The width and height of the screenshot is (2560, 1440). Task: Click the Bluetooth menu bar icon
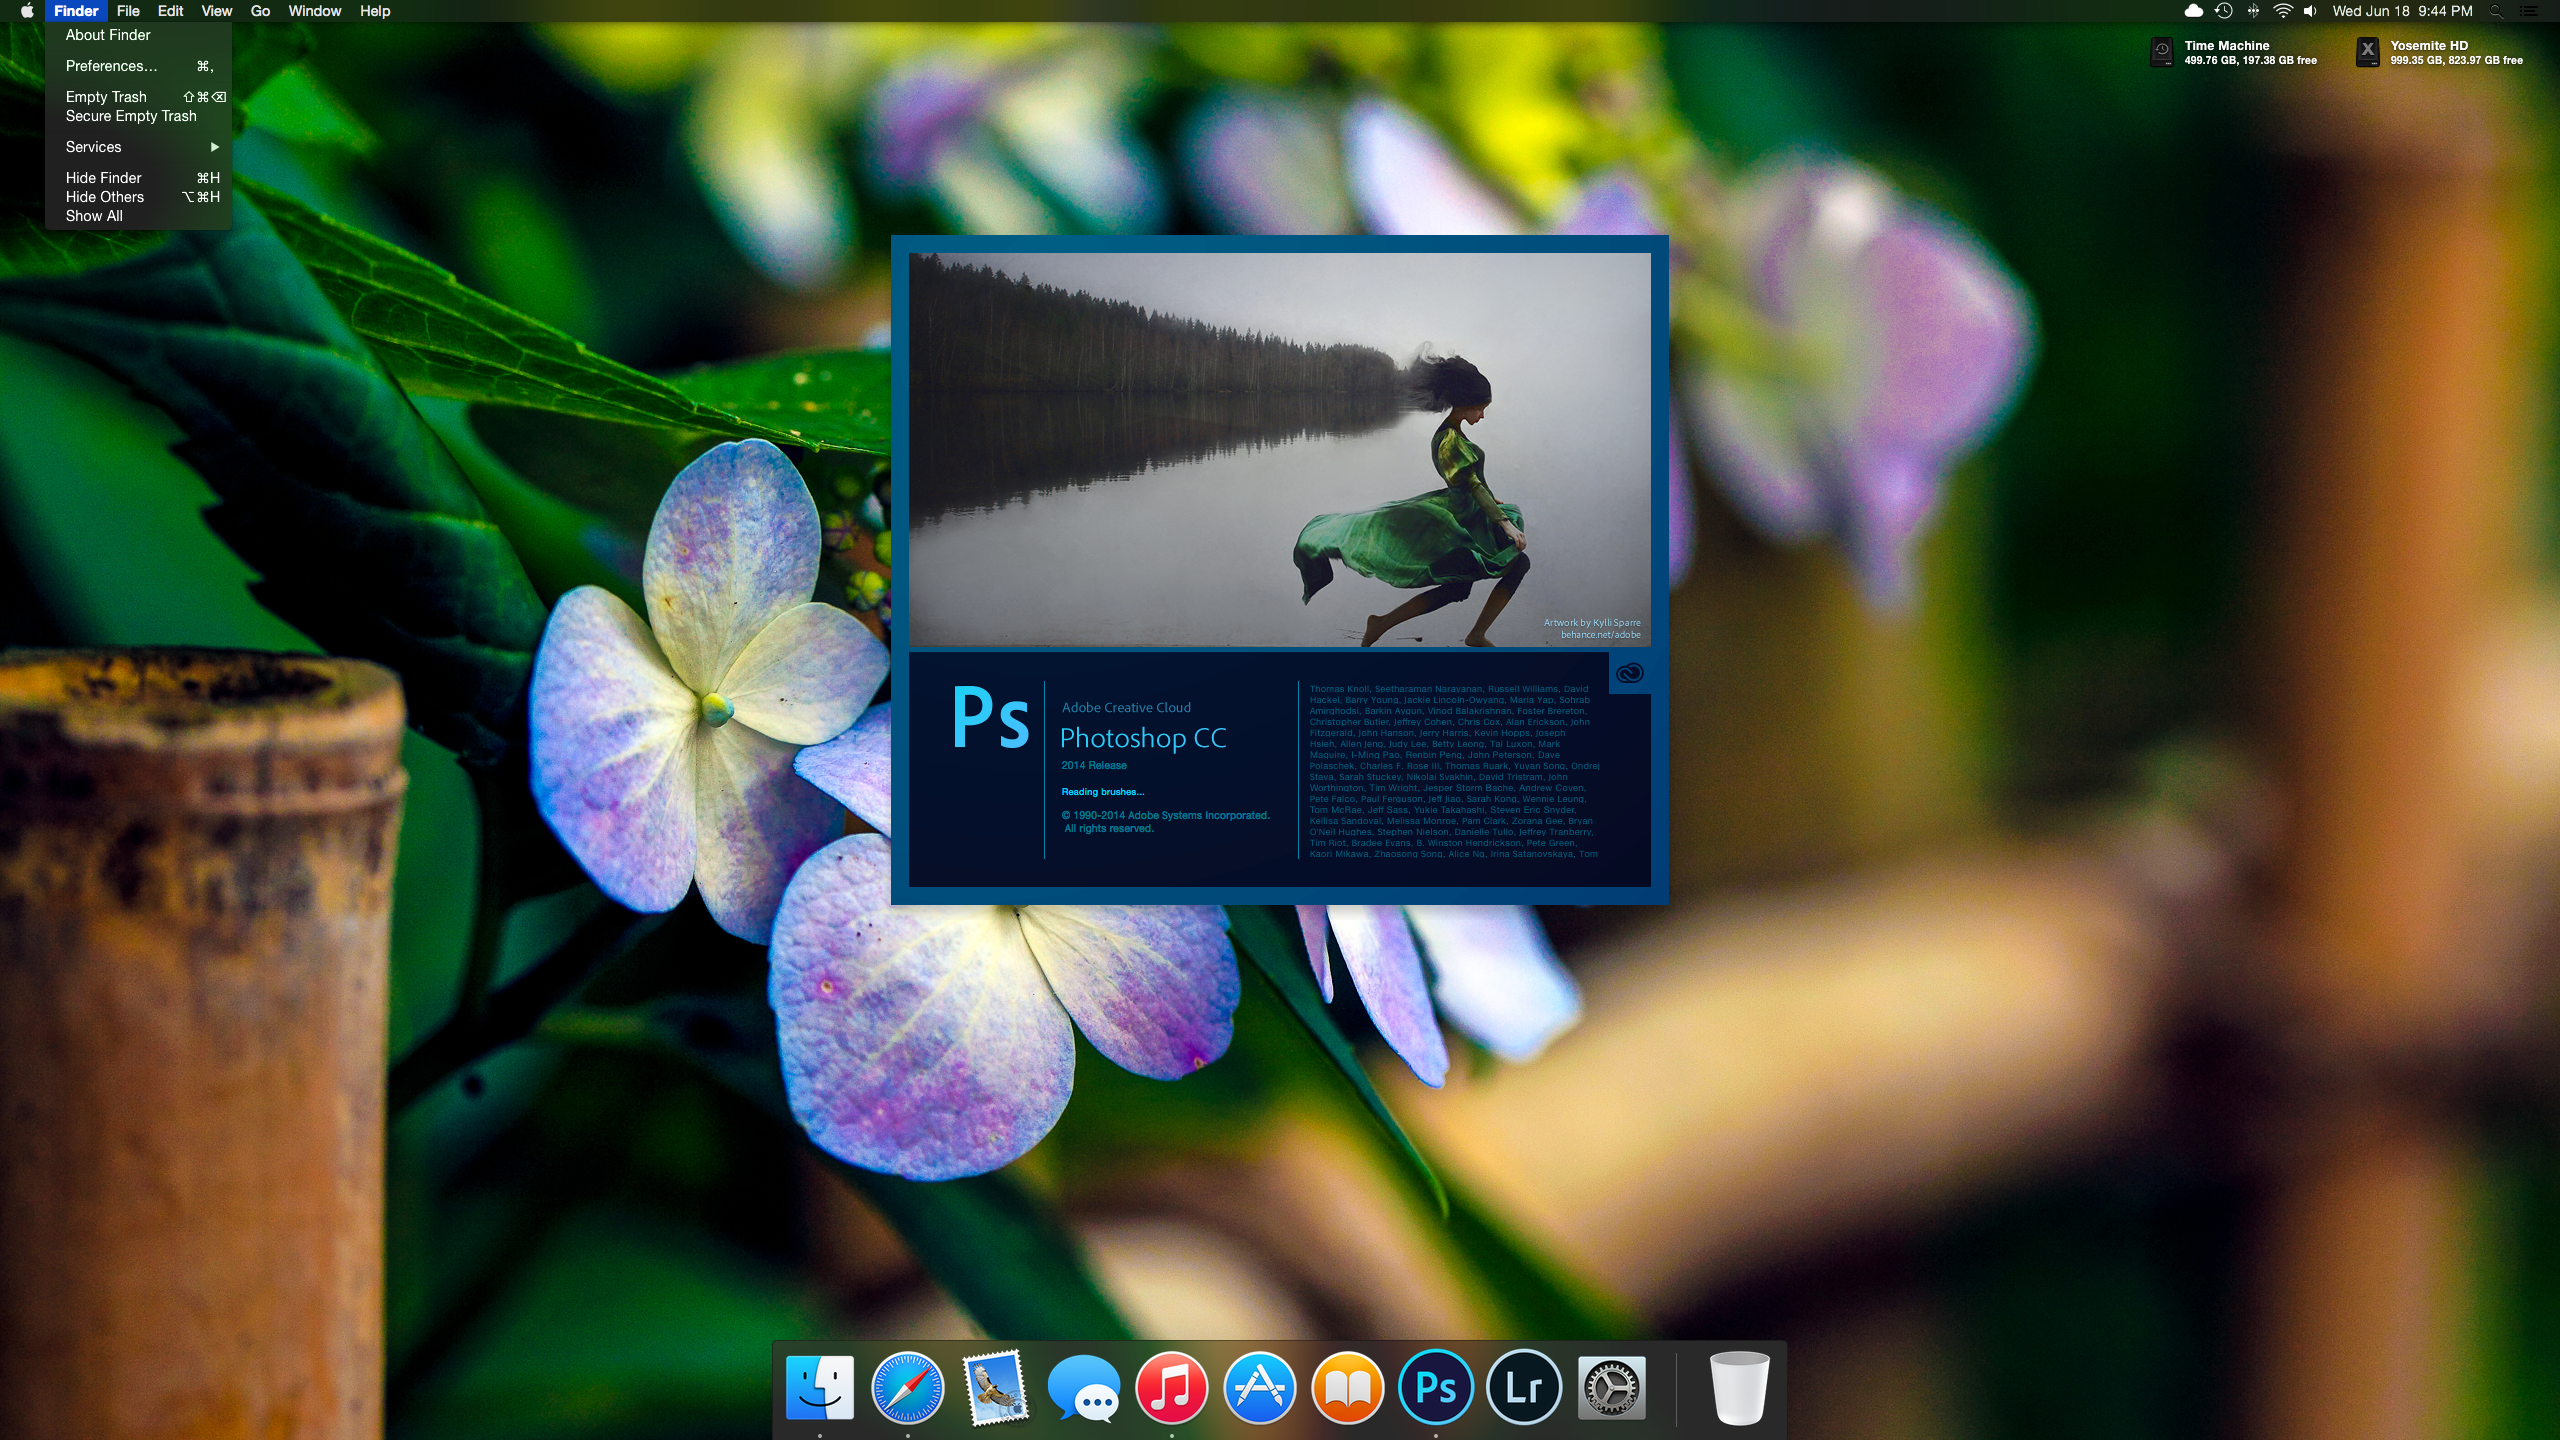click(2253, 11)
